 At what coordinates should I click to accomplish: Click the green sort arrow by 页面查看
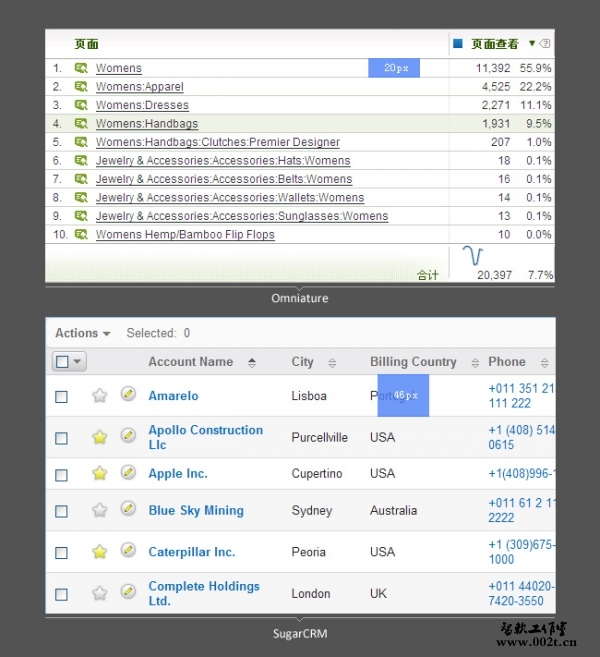(532, 44)
